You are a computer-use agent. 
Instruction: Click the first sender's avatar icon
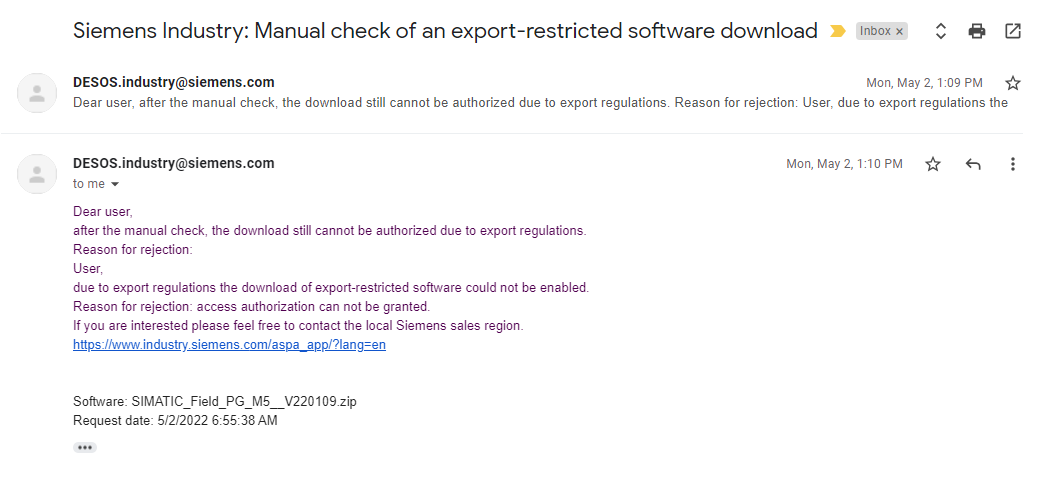click(37, 93)
